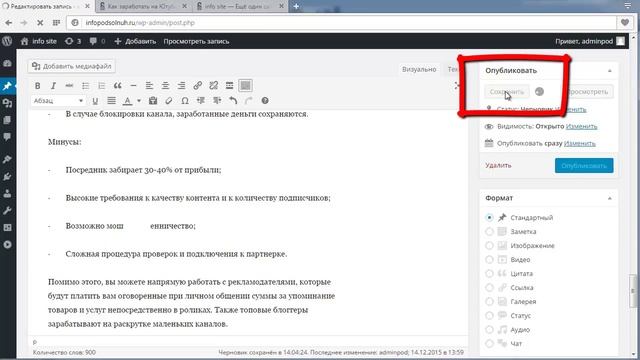Insert a blockquote
The height and width of the screenshot is (360, 640).
[x=118, y=86]
